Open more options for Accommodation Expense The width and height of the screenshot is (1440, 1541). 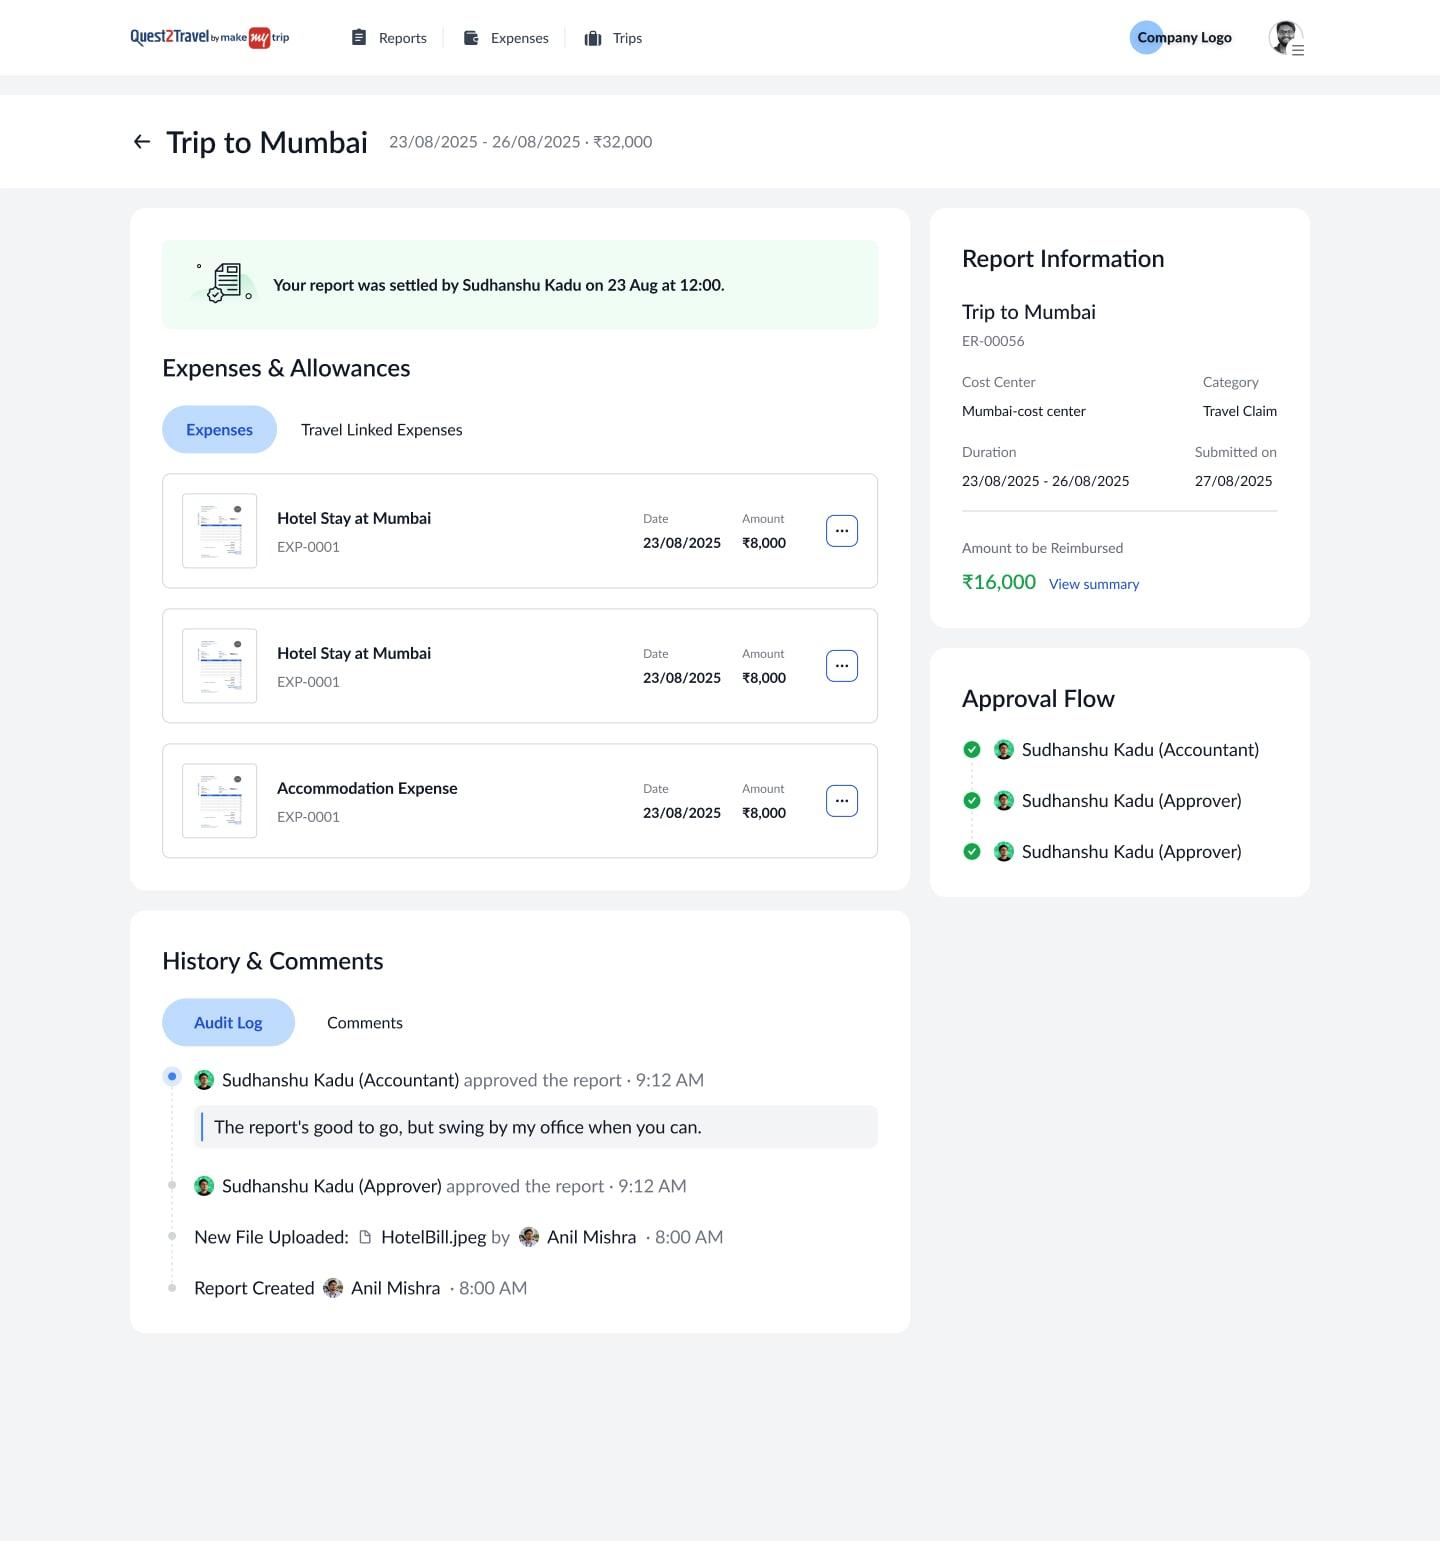(842, 801)
